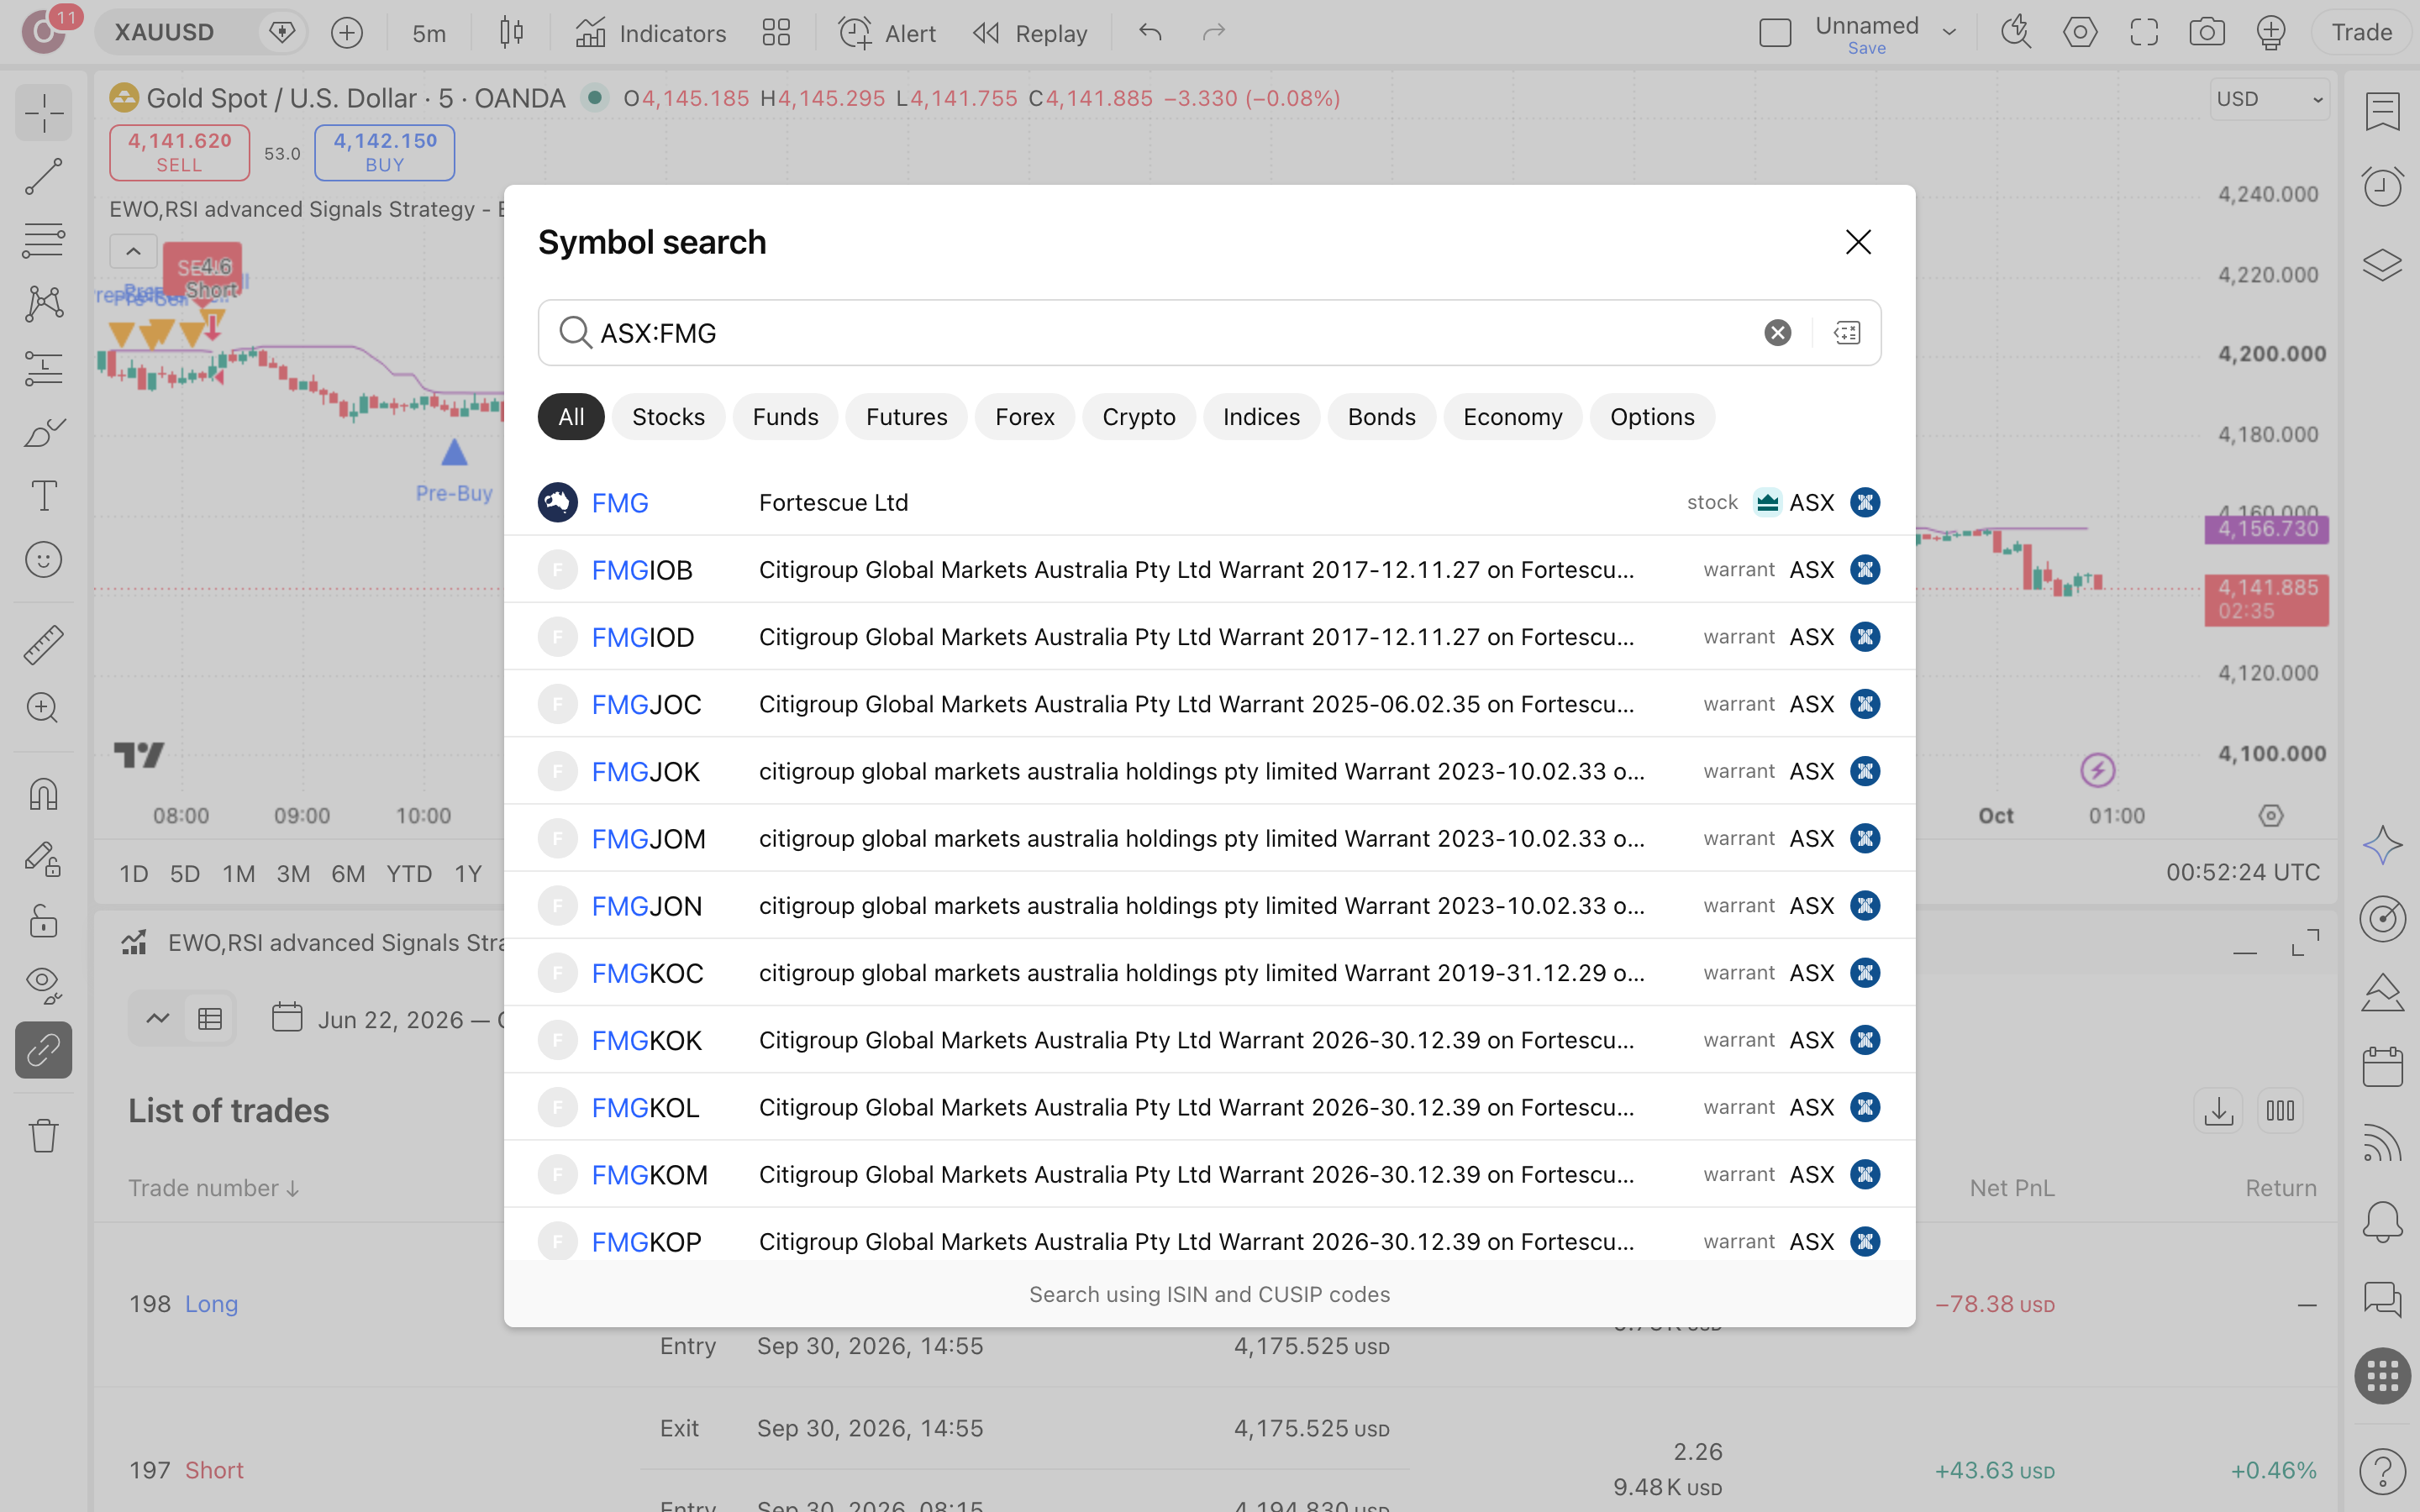2420x1512 pixels.
Task: Filter results by Stocks
Action: coord(668,417)
